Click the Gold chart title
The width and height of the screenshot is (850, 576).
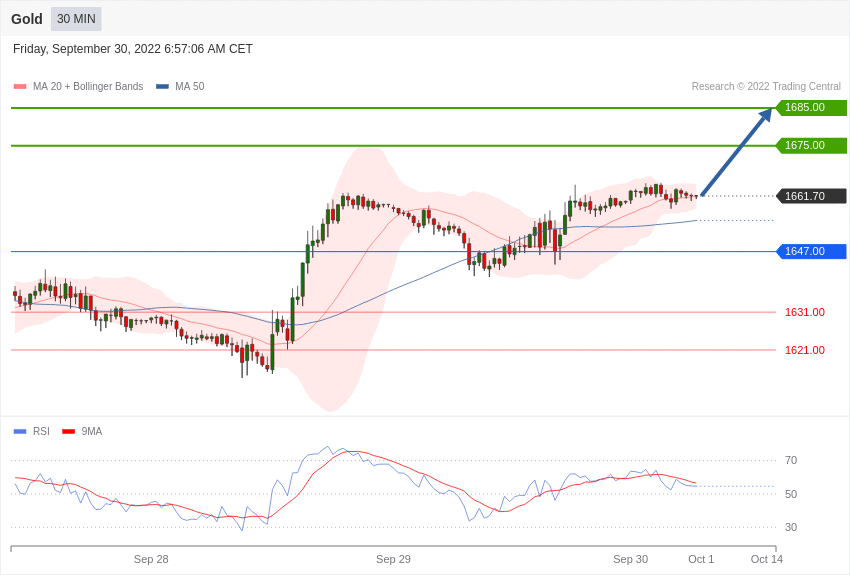tap(27, 19)
